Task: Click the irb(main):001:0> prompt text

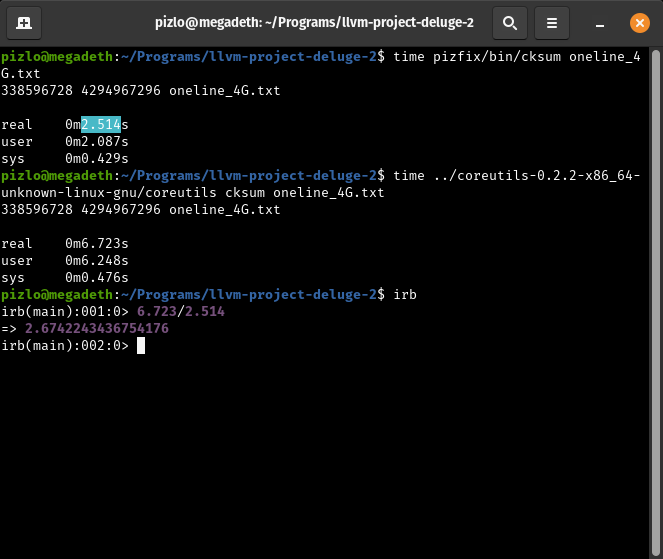Action: click(x=65, y=312)
